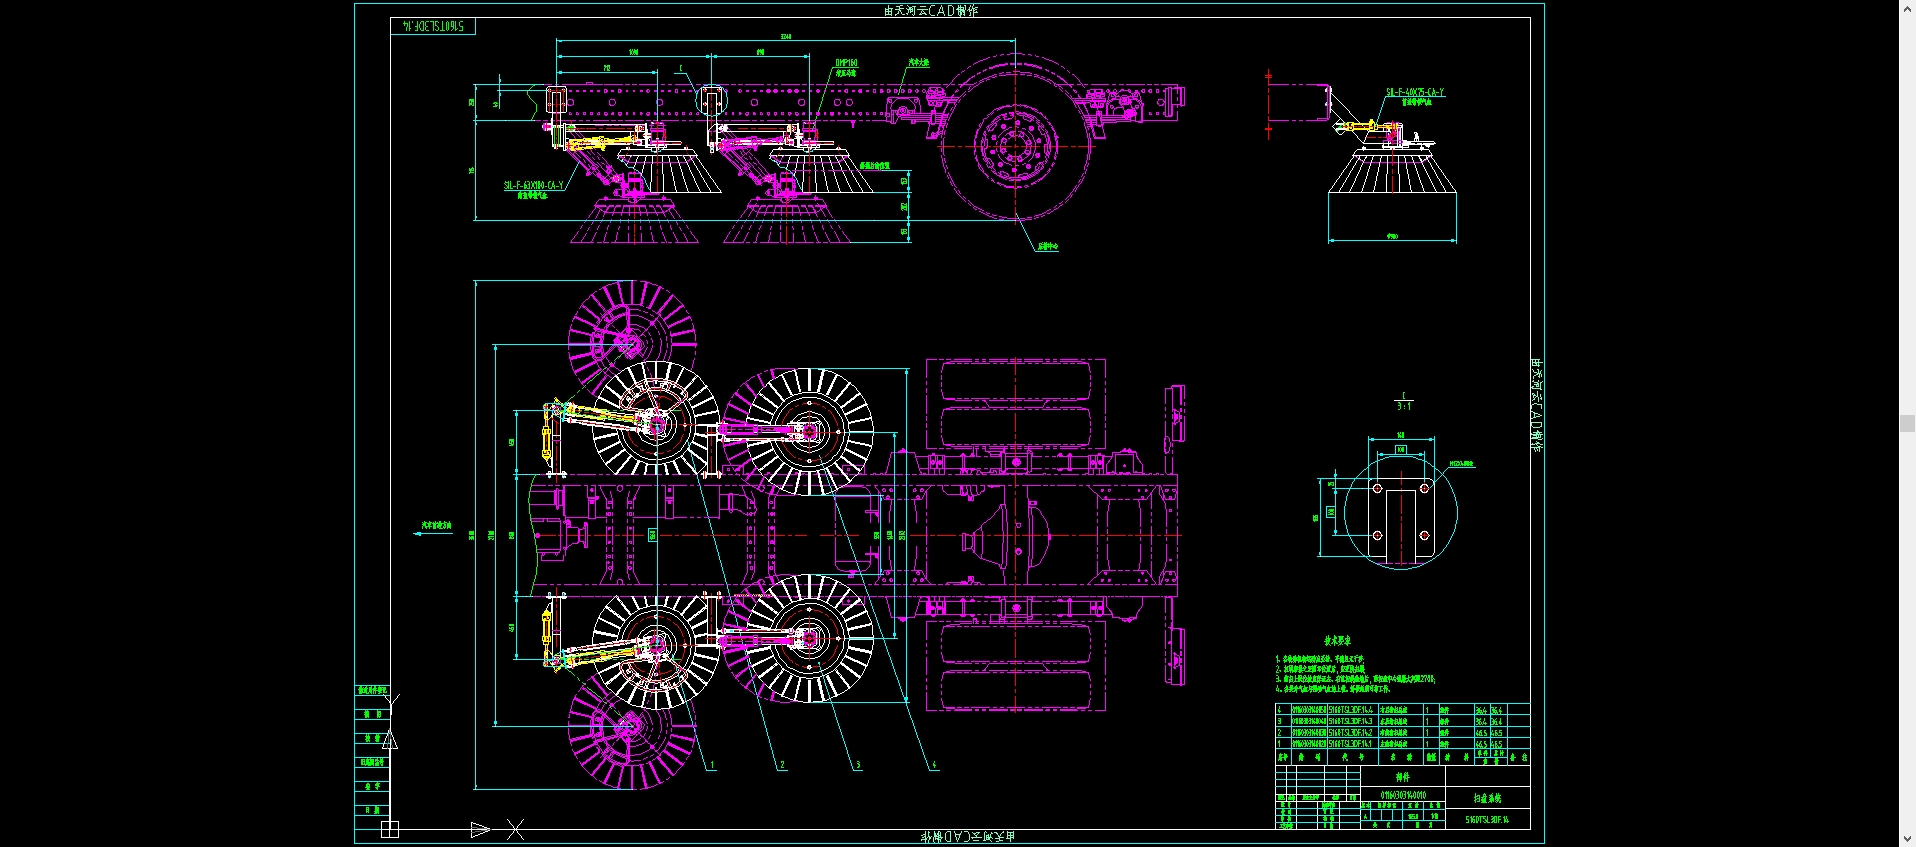The image size is (1916, 847).
Task: Click the S160TSL30F.14.3 parts list cell
Action: [1352, 721]
